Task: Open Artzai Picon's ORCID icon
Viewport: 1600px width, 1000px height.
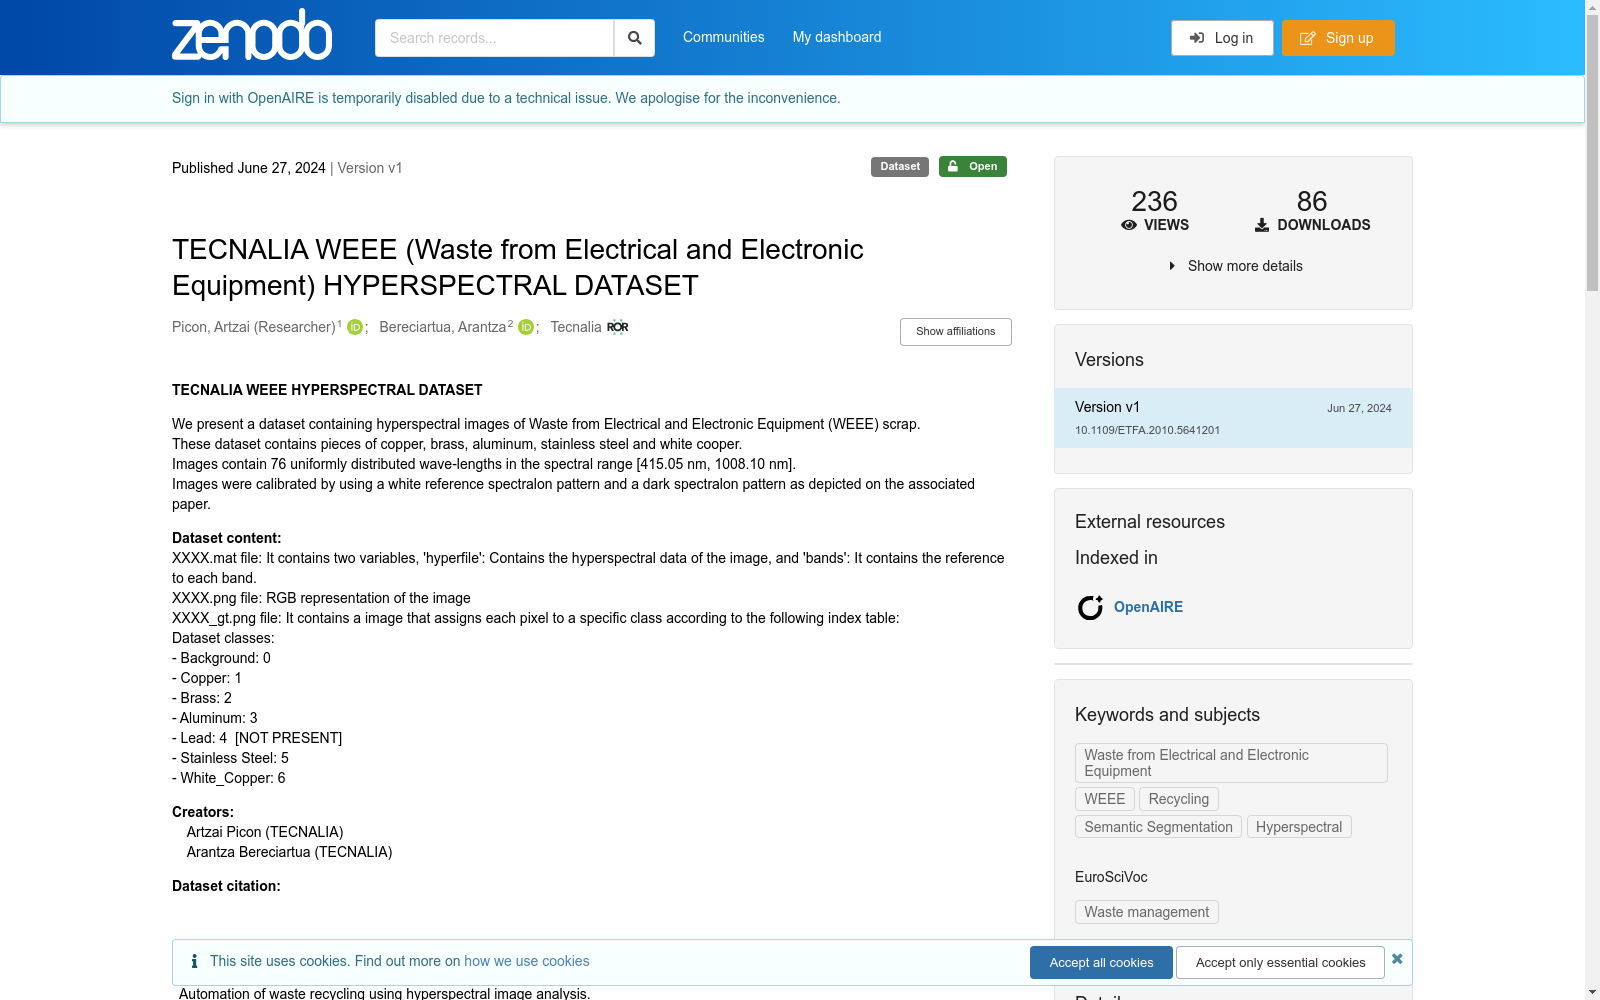Action: [355, 327]
